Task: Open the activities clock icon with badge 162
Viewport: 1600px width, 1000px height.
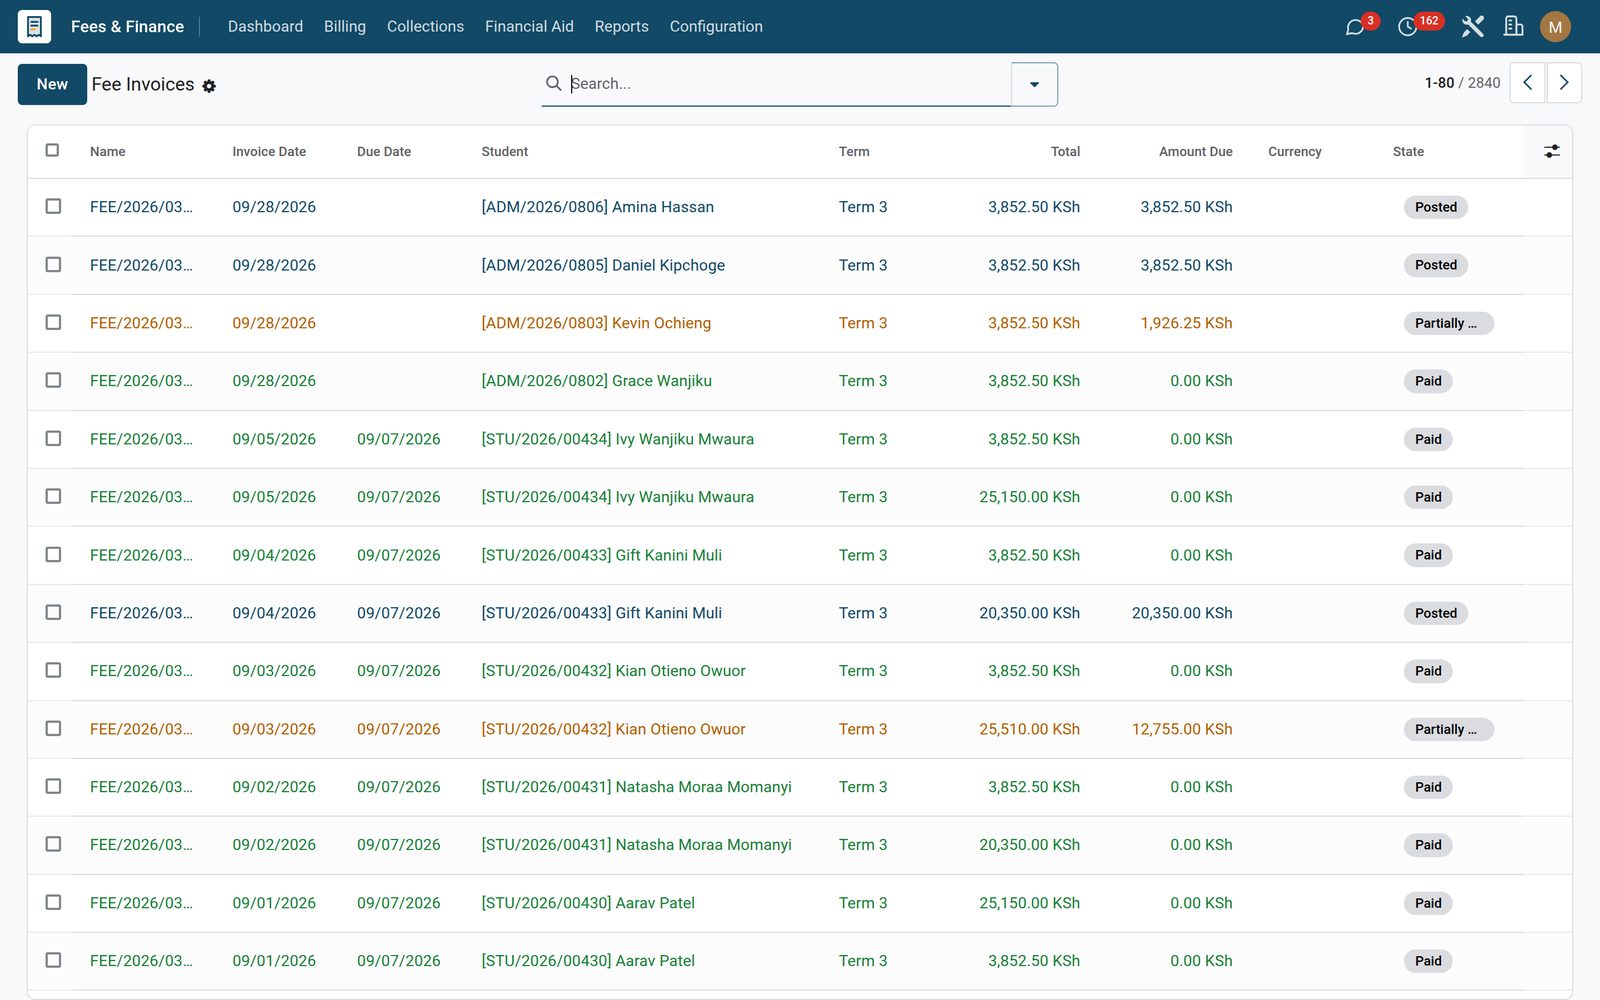Action: [x=1407, y=27]
